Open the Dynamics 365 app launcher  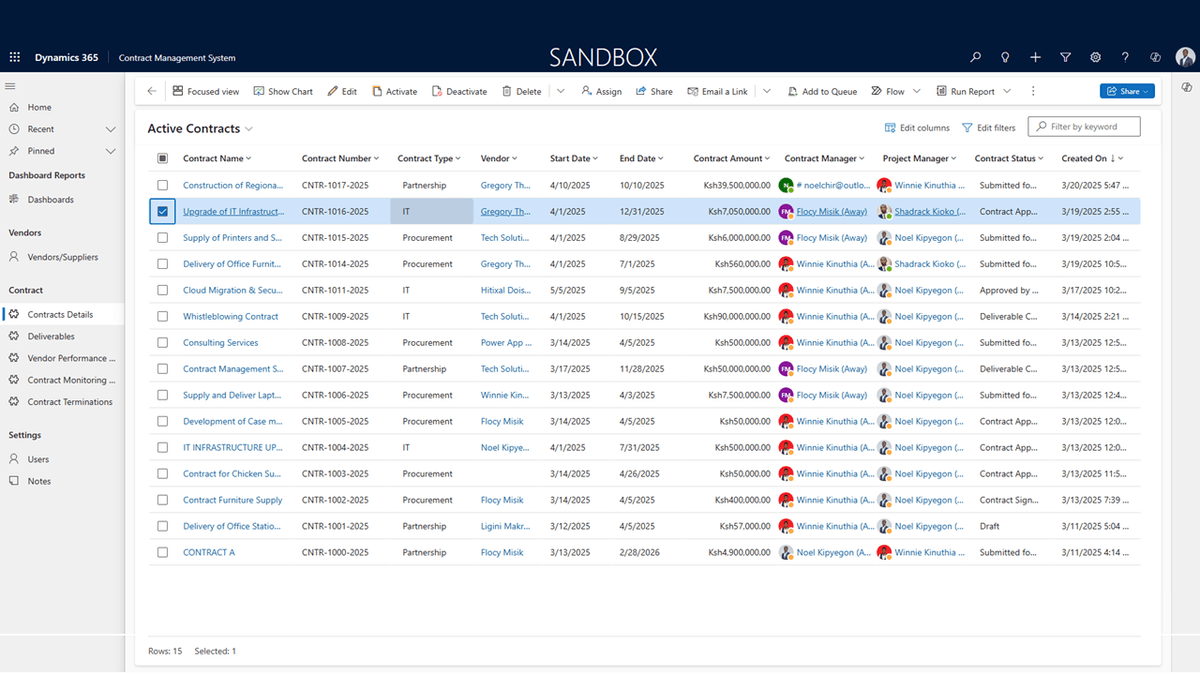click(14, 57)
